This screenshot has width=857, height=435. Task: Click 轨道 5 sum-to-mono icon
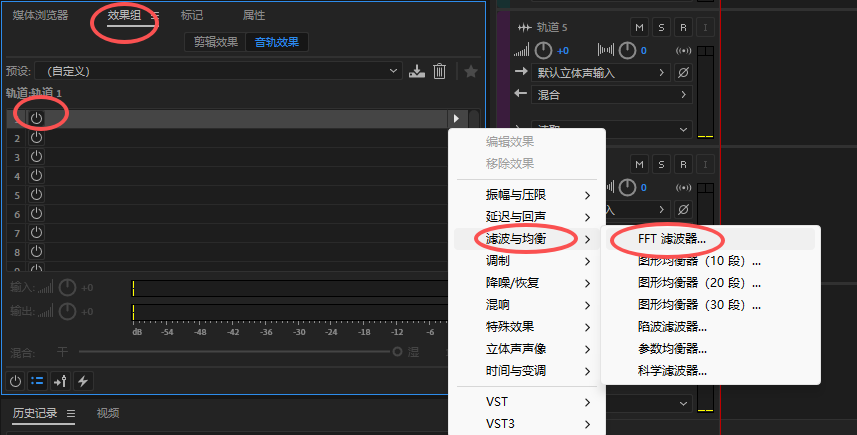[683, 51]
